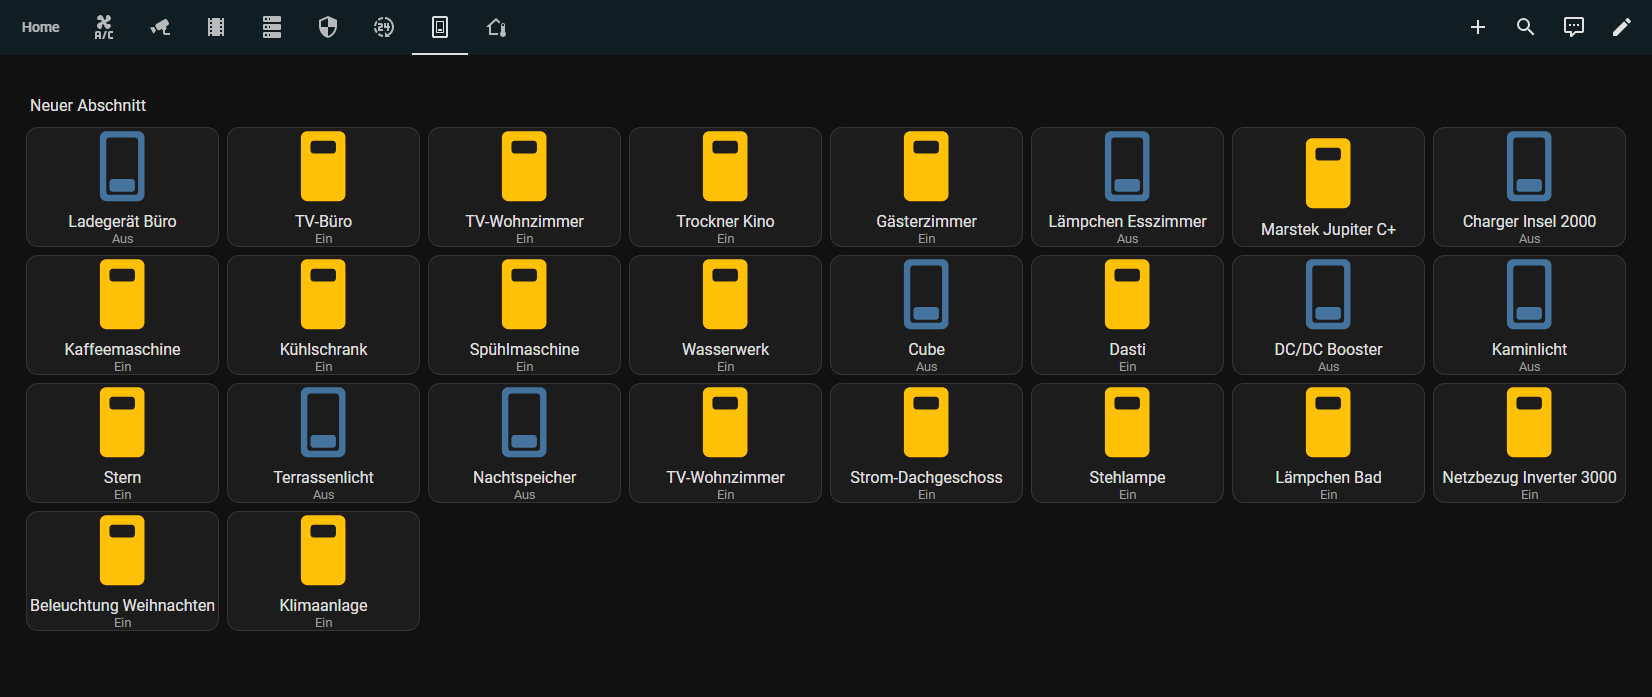Open the home thermometer tab icon
Screen dimensions: 1652x697
tap(496, 27)
